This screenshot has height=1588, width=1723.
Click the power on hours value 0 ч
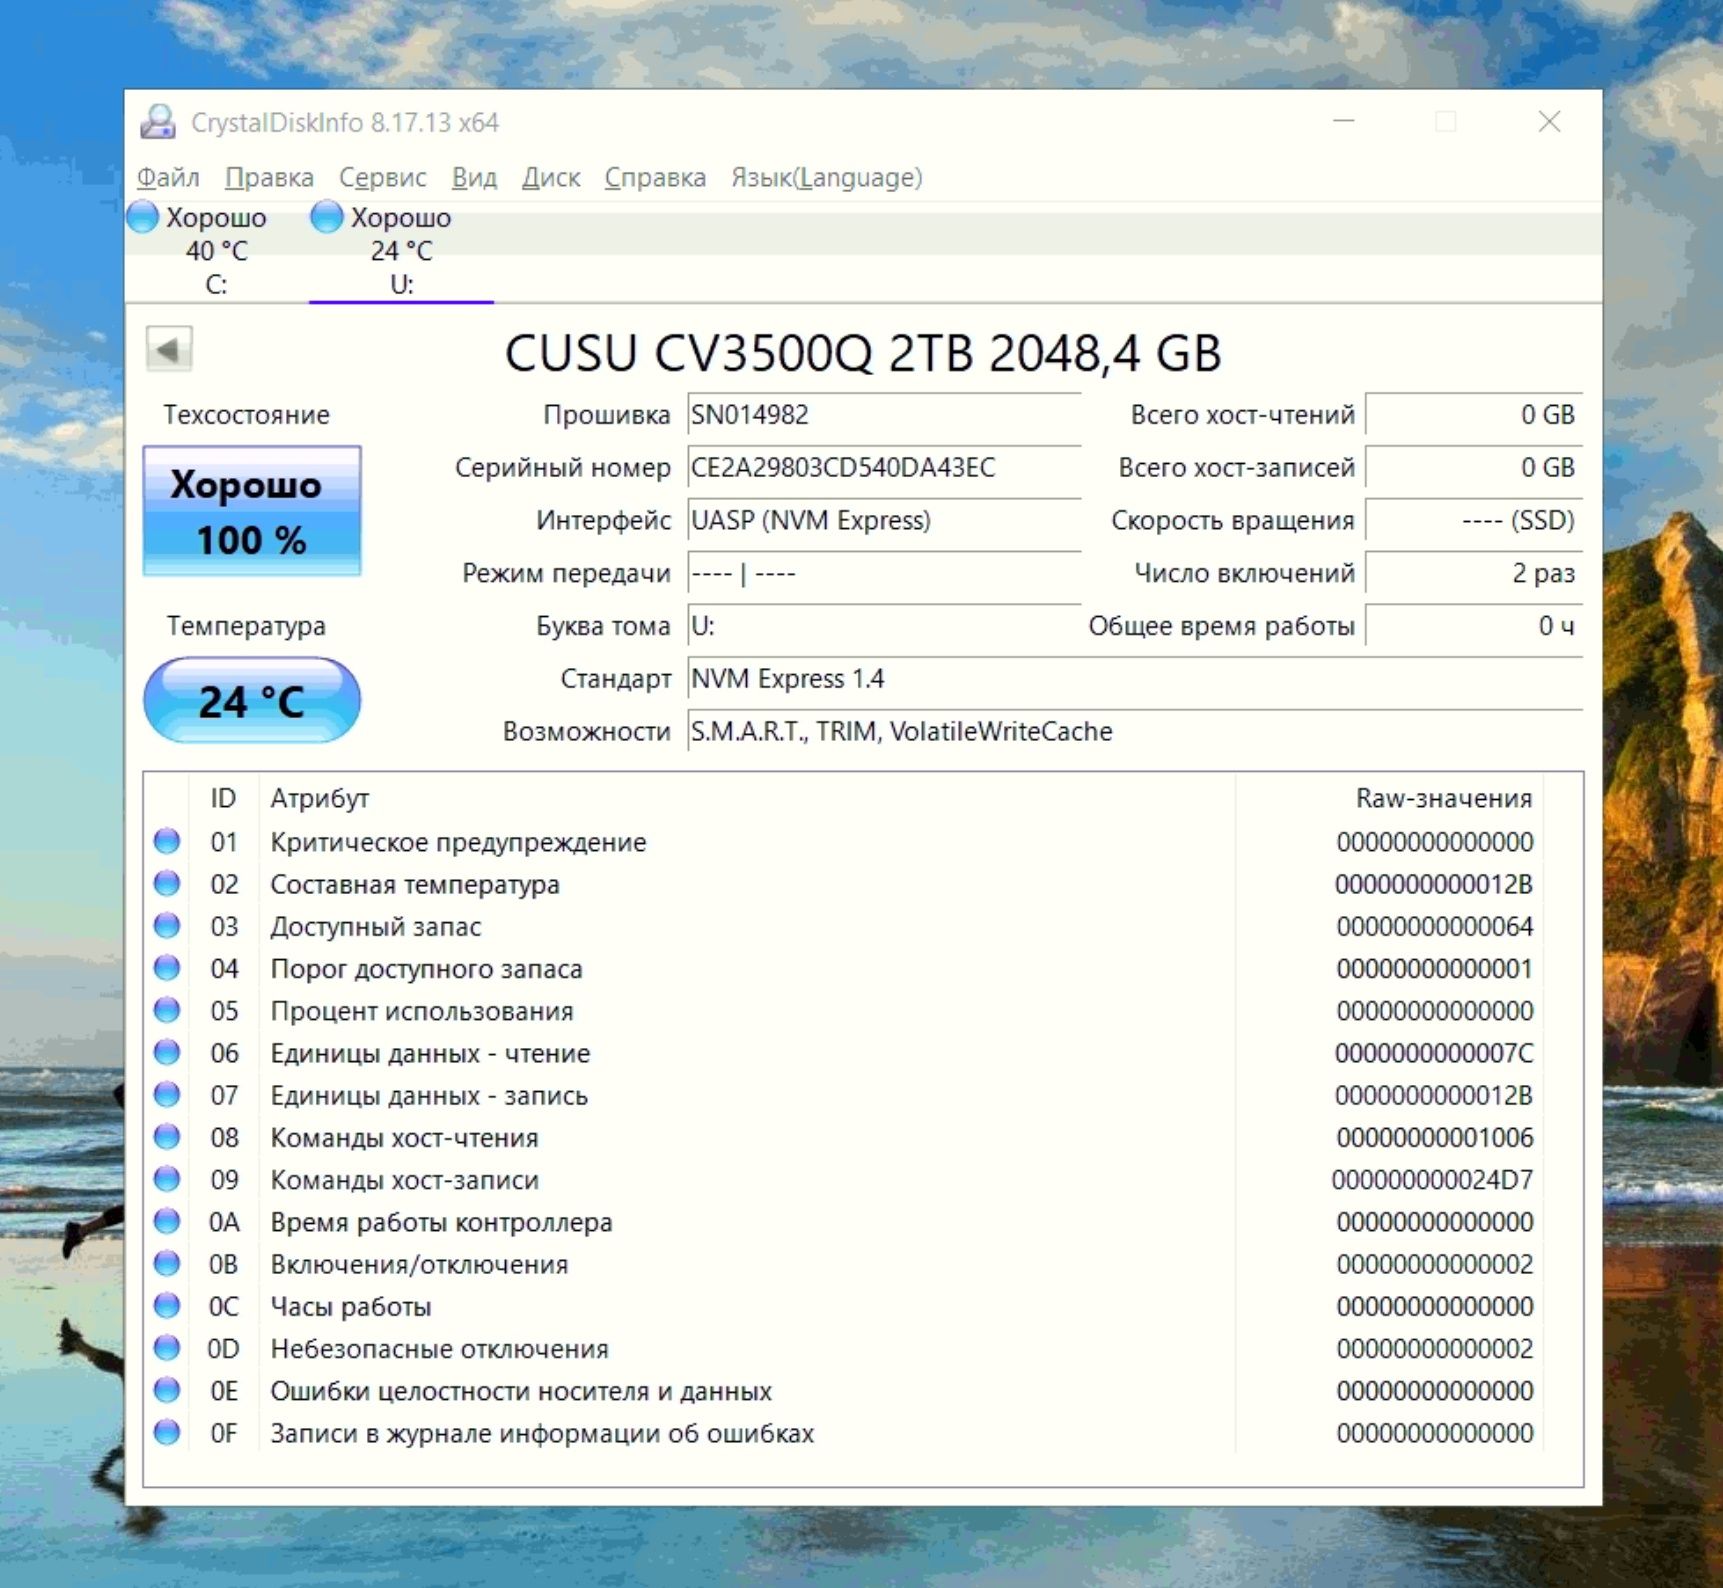pos(1474,626)
